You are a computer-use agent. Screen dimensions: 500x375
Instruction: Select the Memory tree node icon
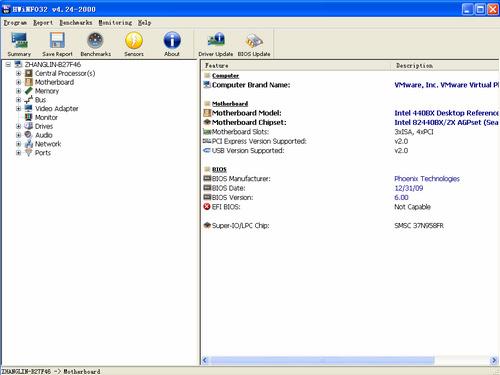coord(29,91)
